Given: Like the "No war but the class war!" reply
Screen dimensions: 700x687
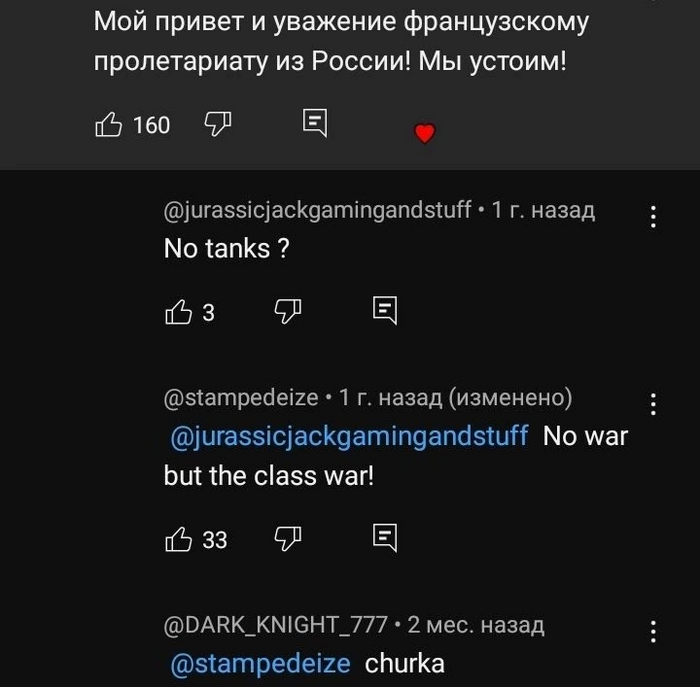Looking at the screenshot, I should [x=177, y=538].
